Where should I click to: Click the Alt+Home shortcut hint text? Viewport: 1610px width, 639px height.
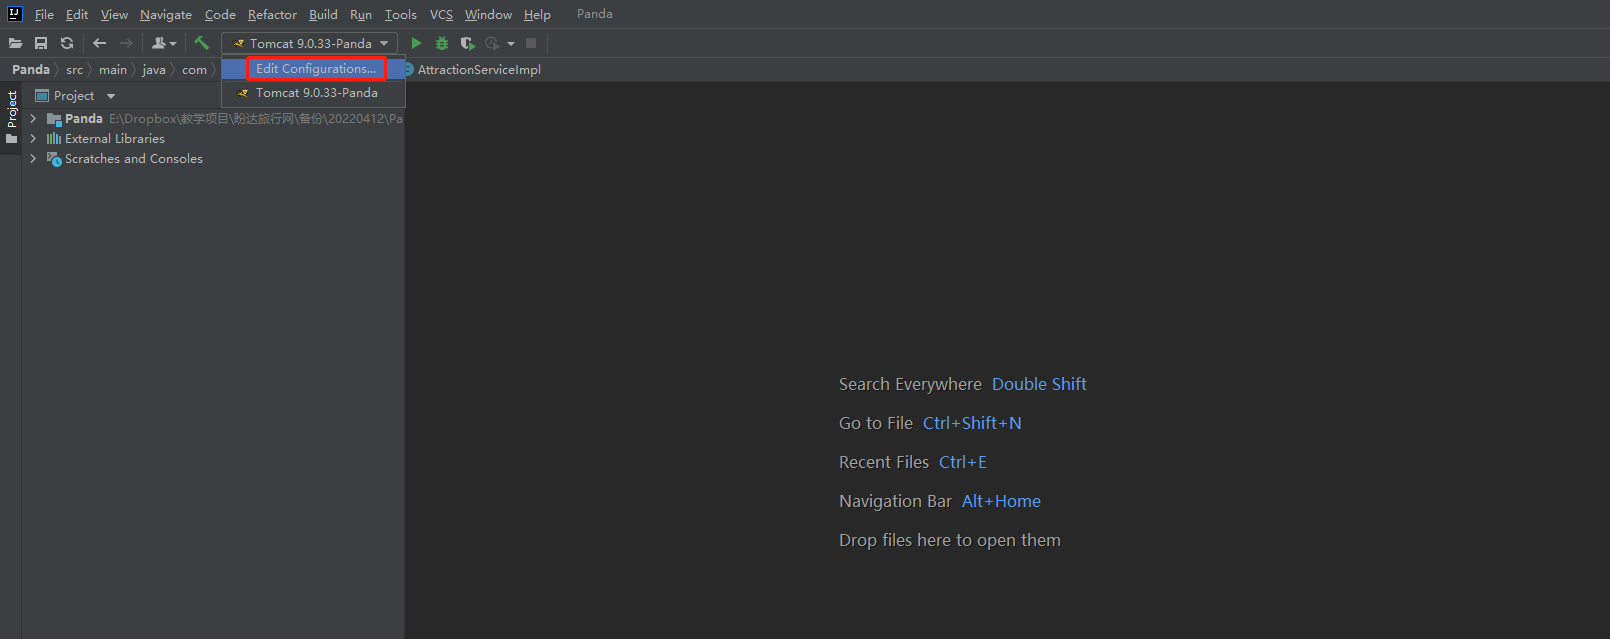coord(1001,501)
